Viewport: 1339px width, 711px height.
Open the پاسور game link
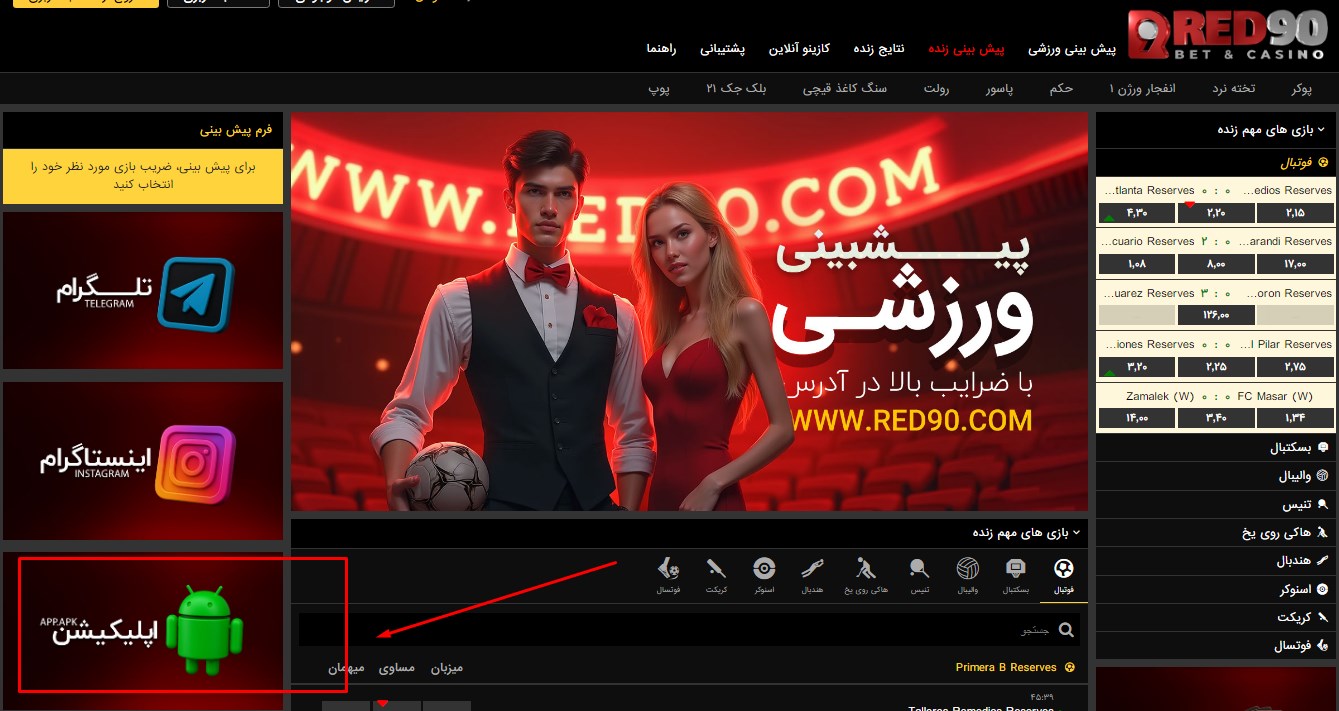click(x=999, y=89)
